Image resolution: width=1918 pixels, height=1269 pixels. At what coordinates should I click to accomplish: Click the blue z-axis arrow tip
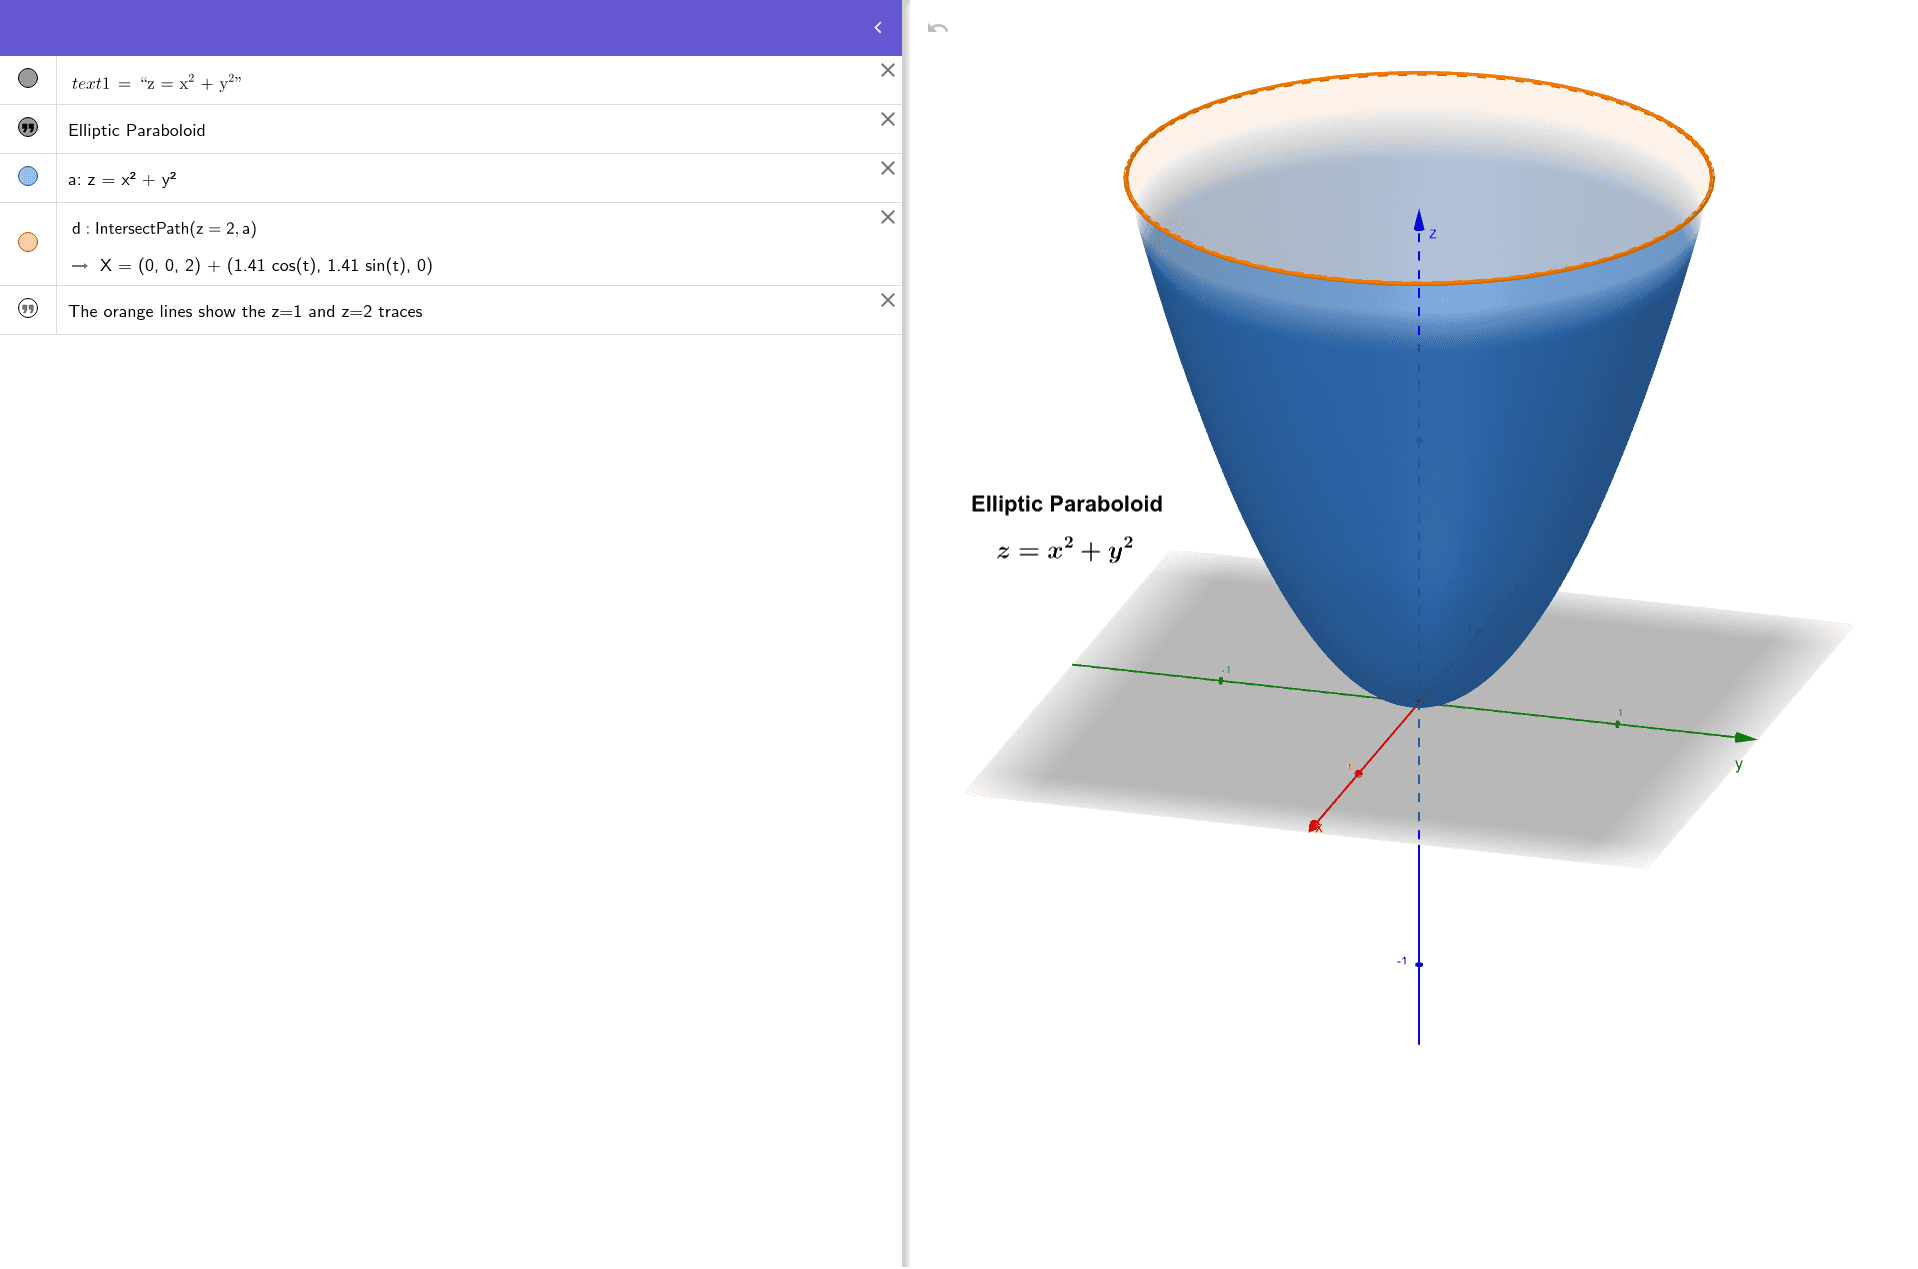coord(1419,220)
